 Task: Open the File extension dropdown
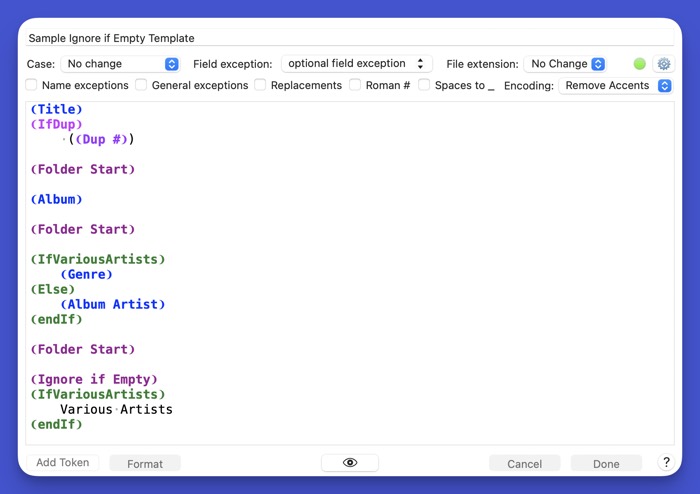567,64
